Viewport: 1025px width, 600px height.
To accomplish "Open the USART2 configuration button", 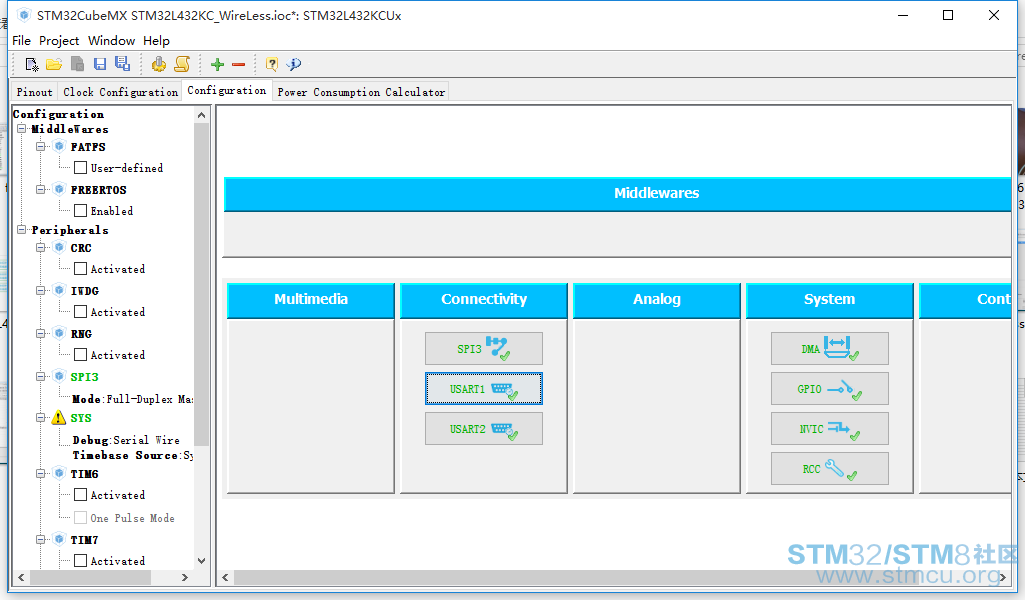I will coord(484,429).
